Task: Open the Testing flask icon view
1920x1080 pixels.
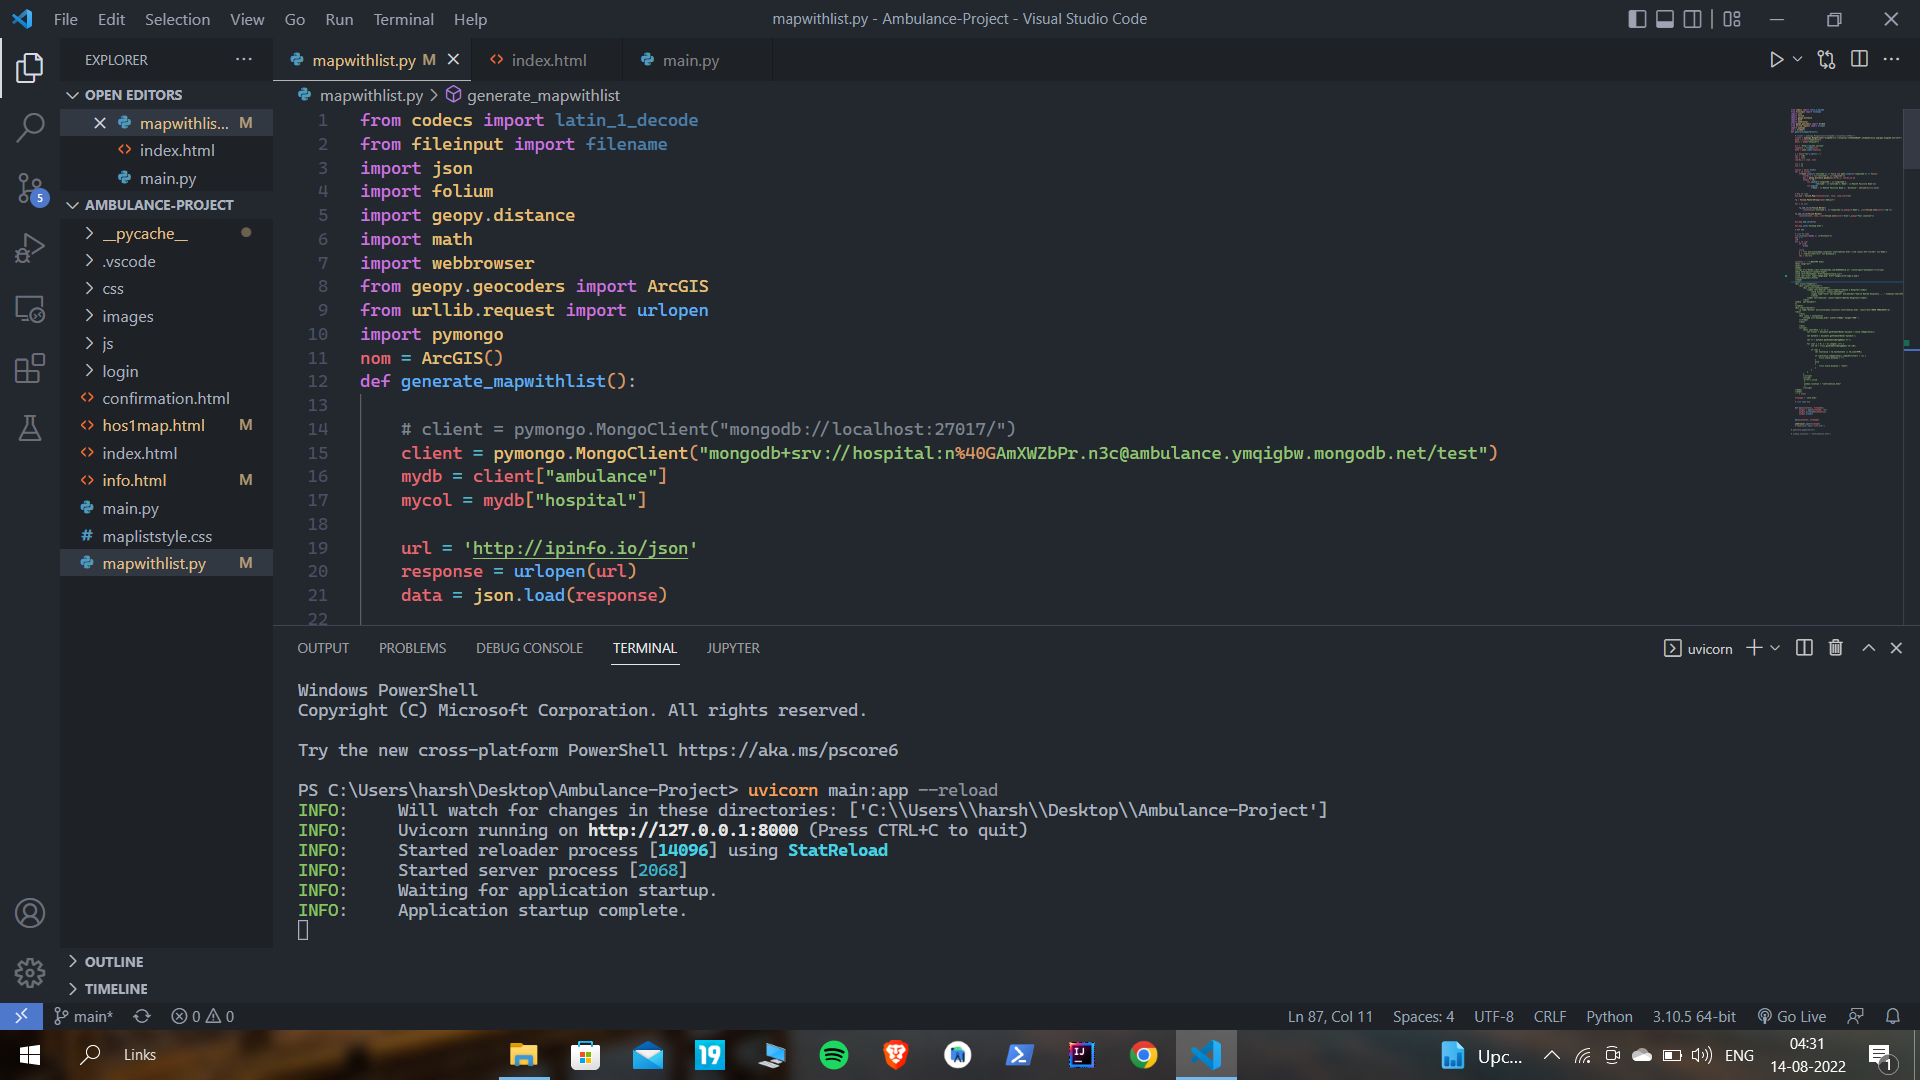Action: (x=30, y=428)
